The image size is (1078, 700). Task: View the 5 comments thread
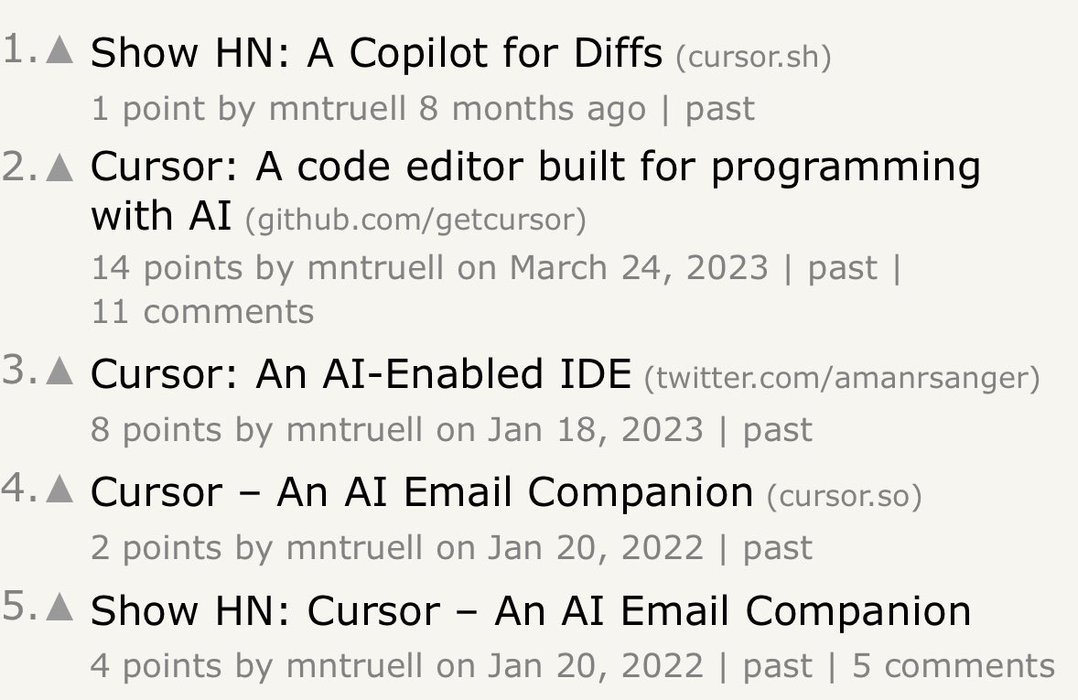[x=954, y=666]
